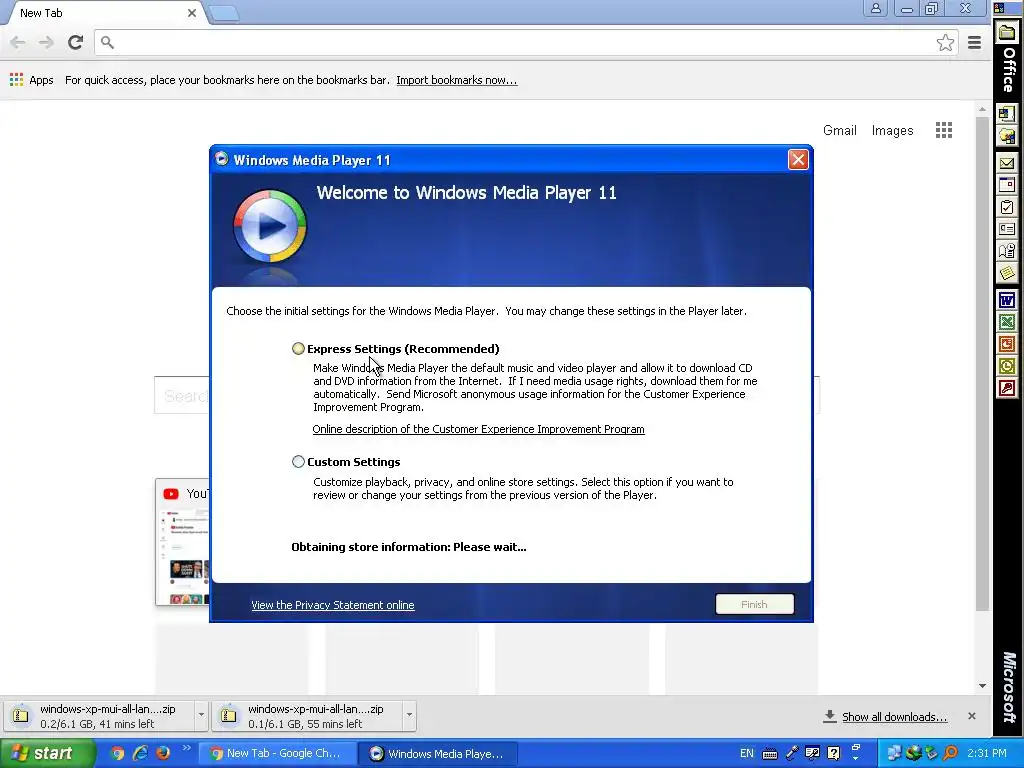Open Images link on new tab page
The height and width of the screenshot is (768, 1024).
click(892, 130)
